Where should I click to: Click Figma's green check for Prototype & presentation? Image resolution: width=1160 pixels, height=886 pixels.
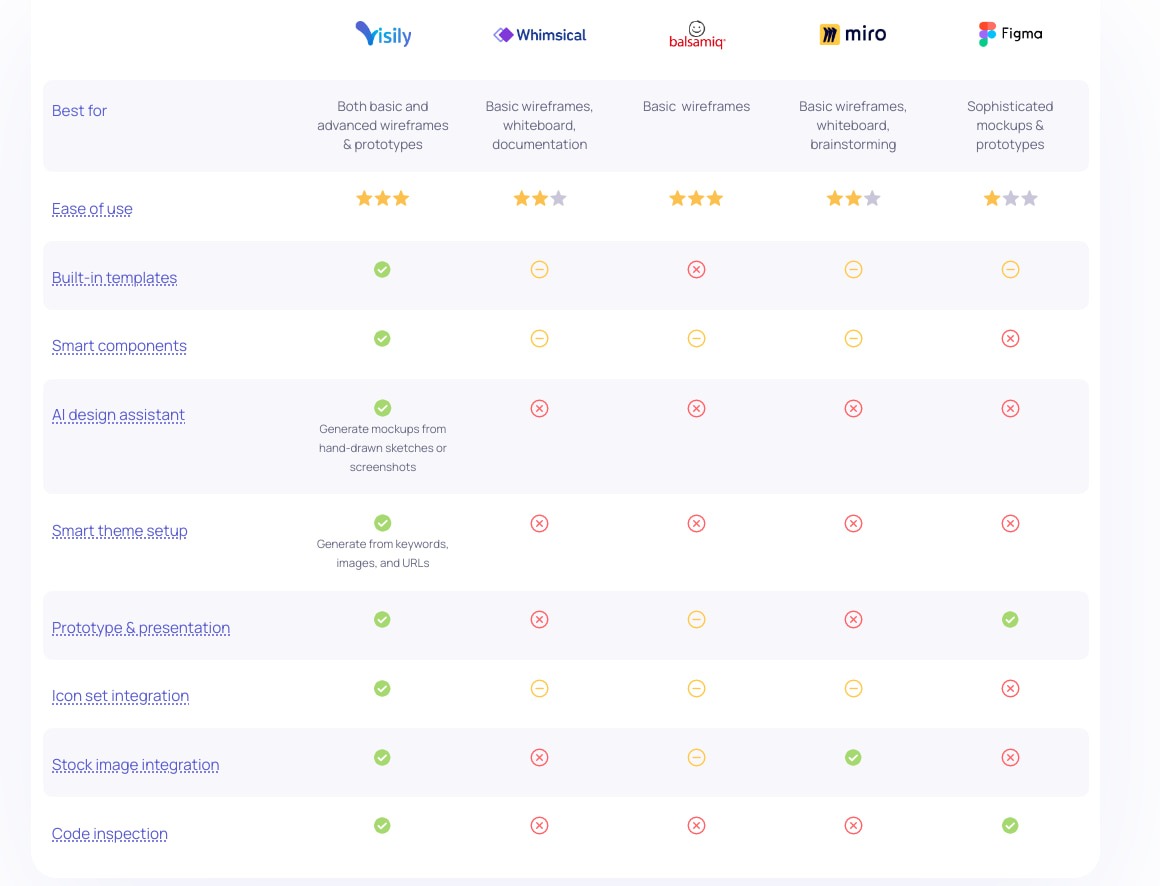(1010, 619)
